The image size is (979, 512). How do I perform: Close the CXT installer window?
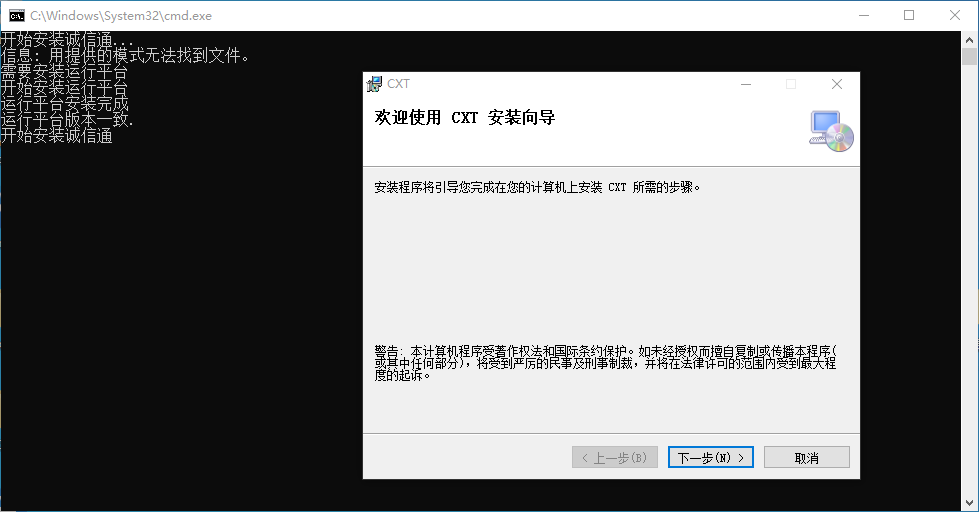pos(837,84)
